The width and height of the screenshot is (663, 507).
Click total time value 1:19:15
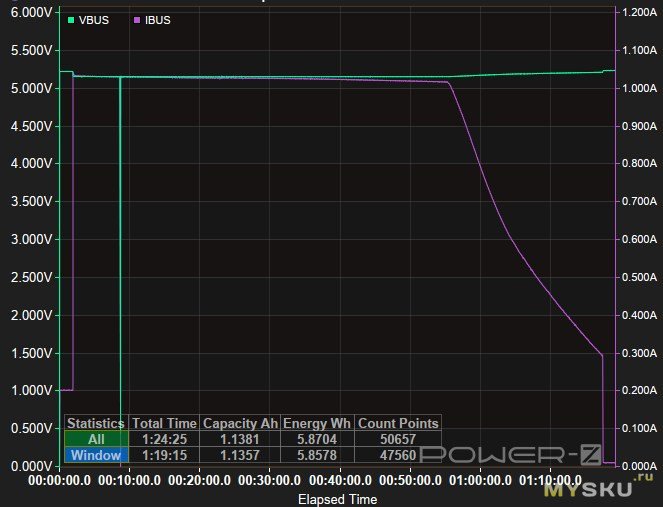click(164, 455)
